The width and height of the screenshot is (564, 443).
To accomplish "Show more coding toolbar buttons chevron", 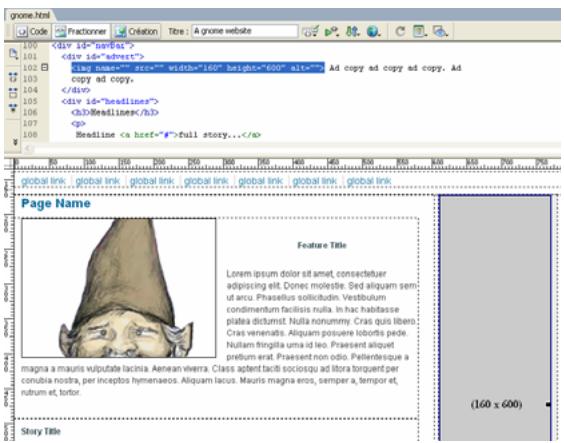I will 15,142.
